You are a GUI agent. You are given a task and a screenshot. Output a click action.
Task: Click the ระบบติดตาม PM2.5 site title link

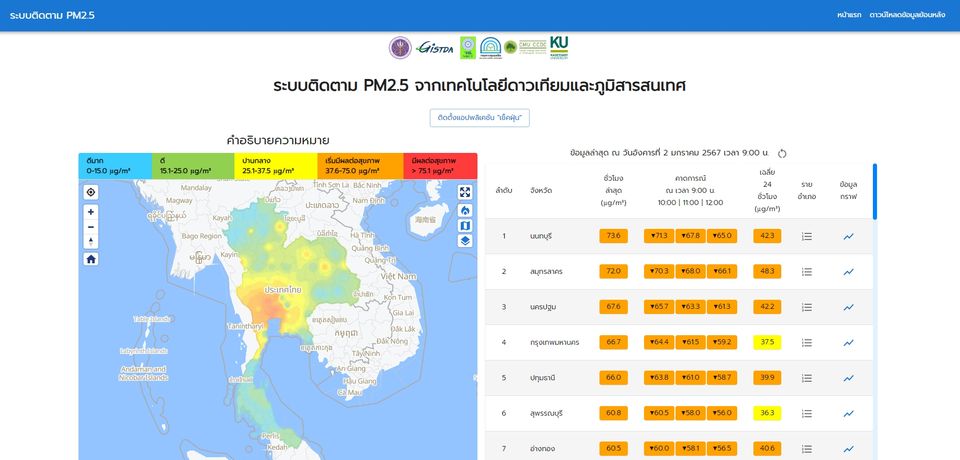[x=52, y=15]
